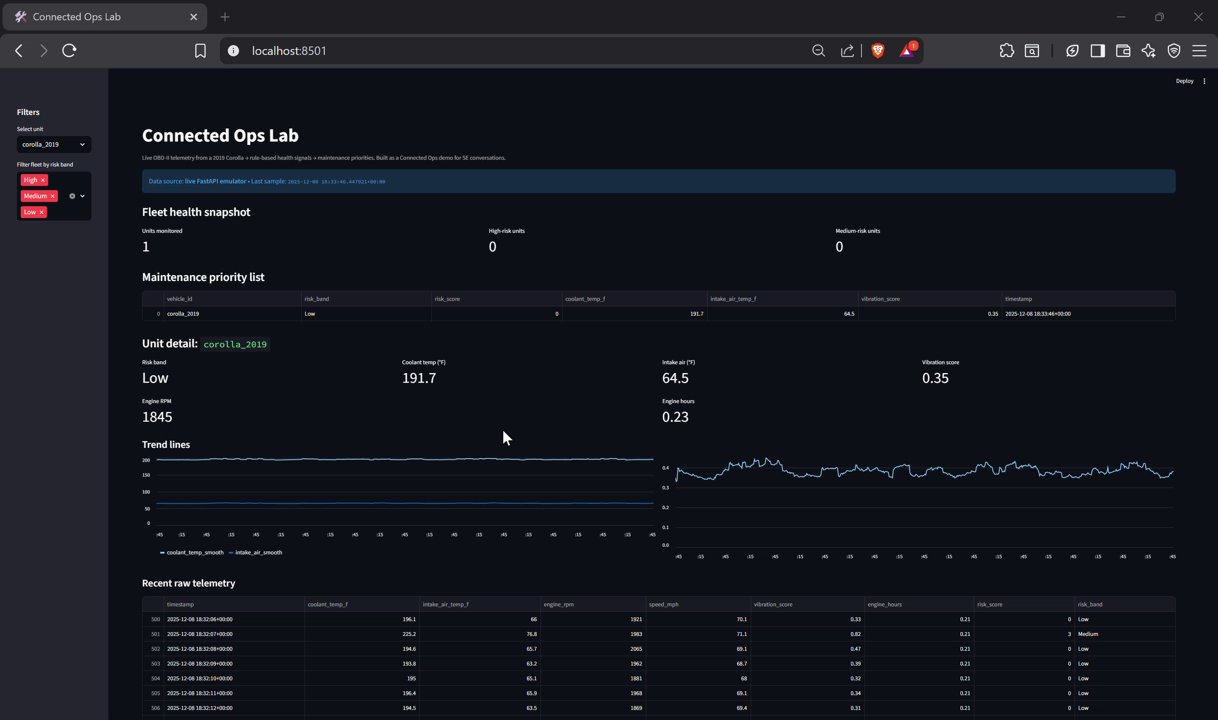Click the Engine RPM value 1845

click(157, 417)
